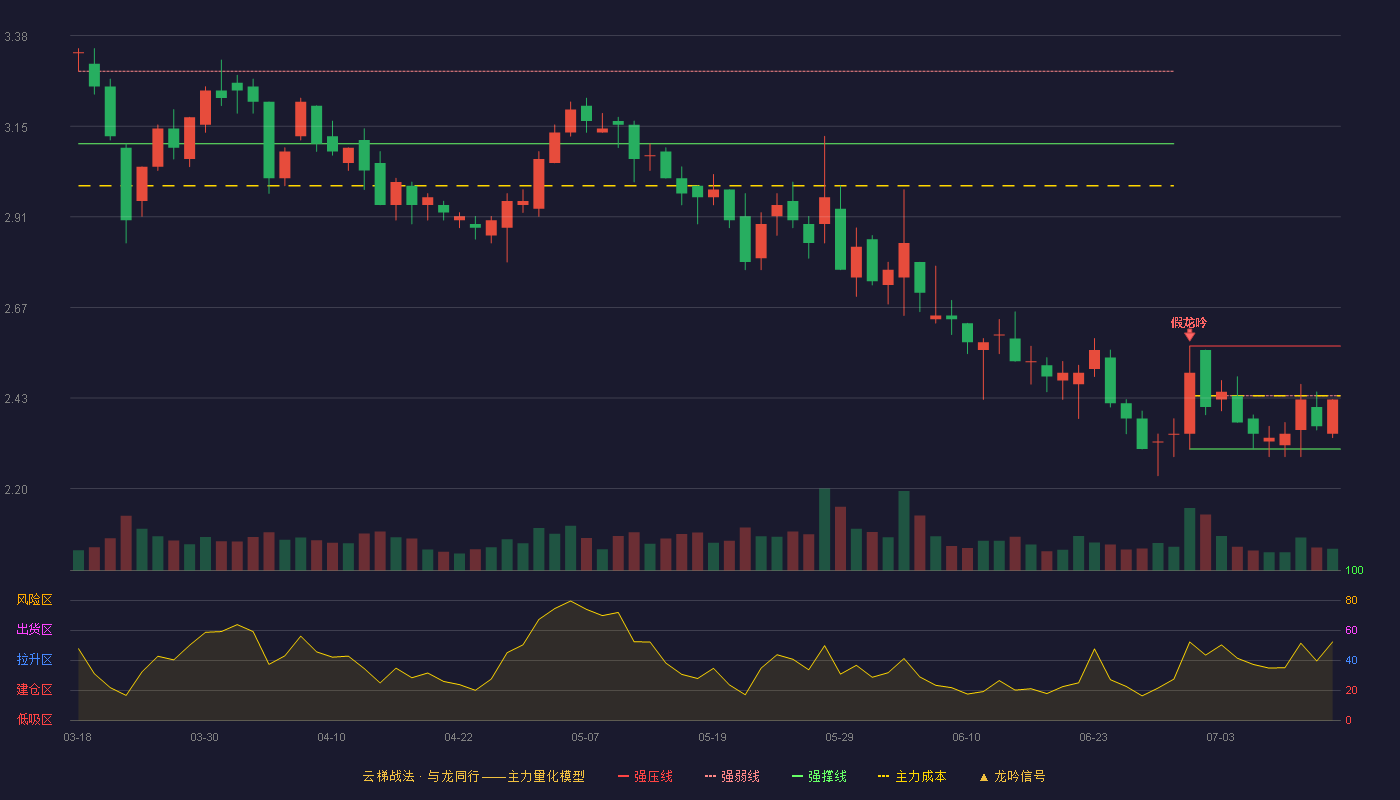The width and height of the screenshot is (1400, 800).
Task: Click the 2.67 price axis label
Action: (16, 309)
